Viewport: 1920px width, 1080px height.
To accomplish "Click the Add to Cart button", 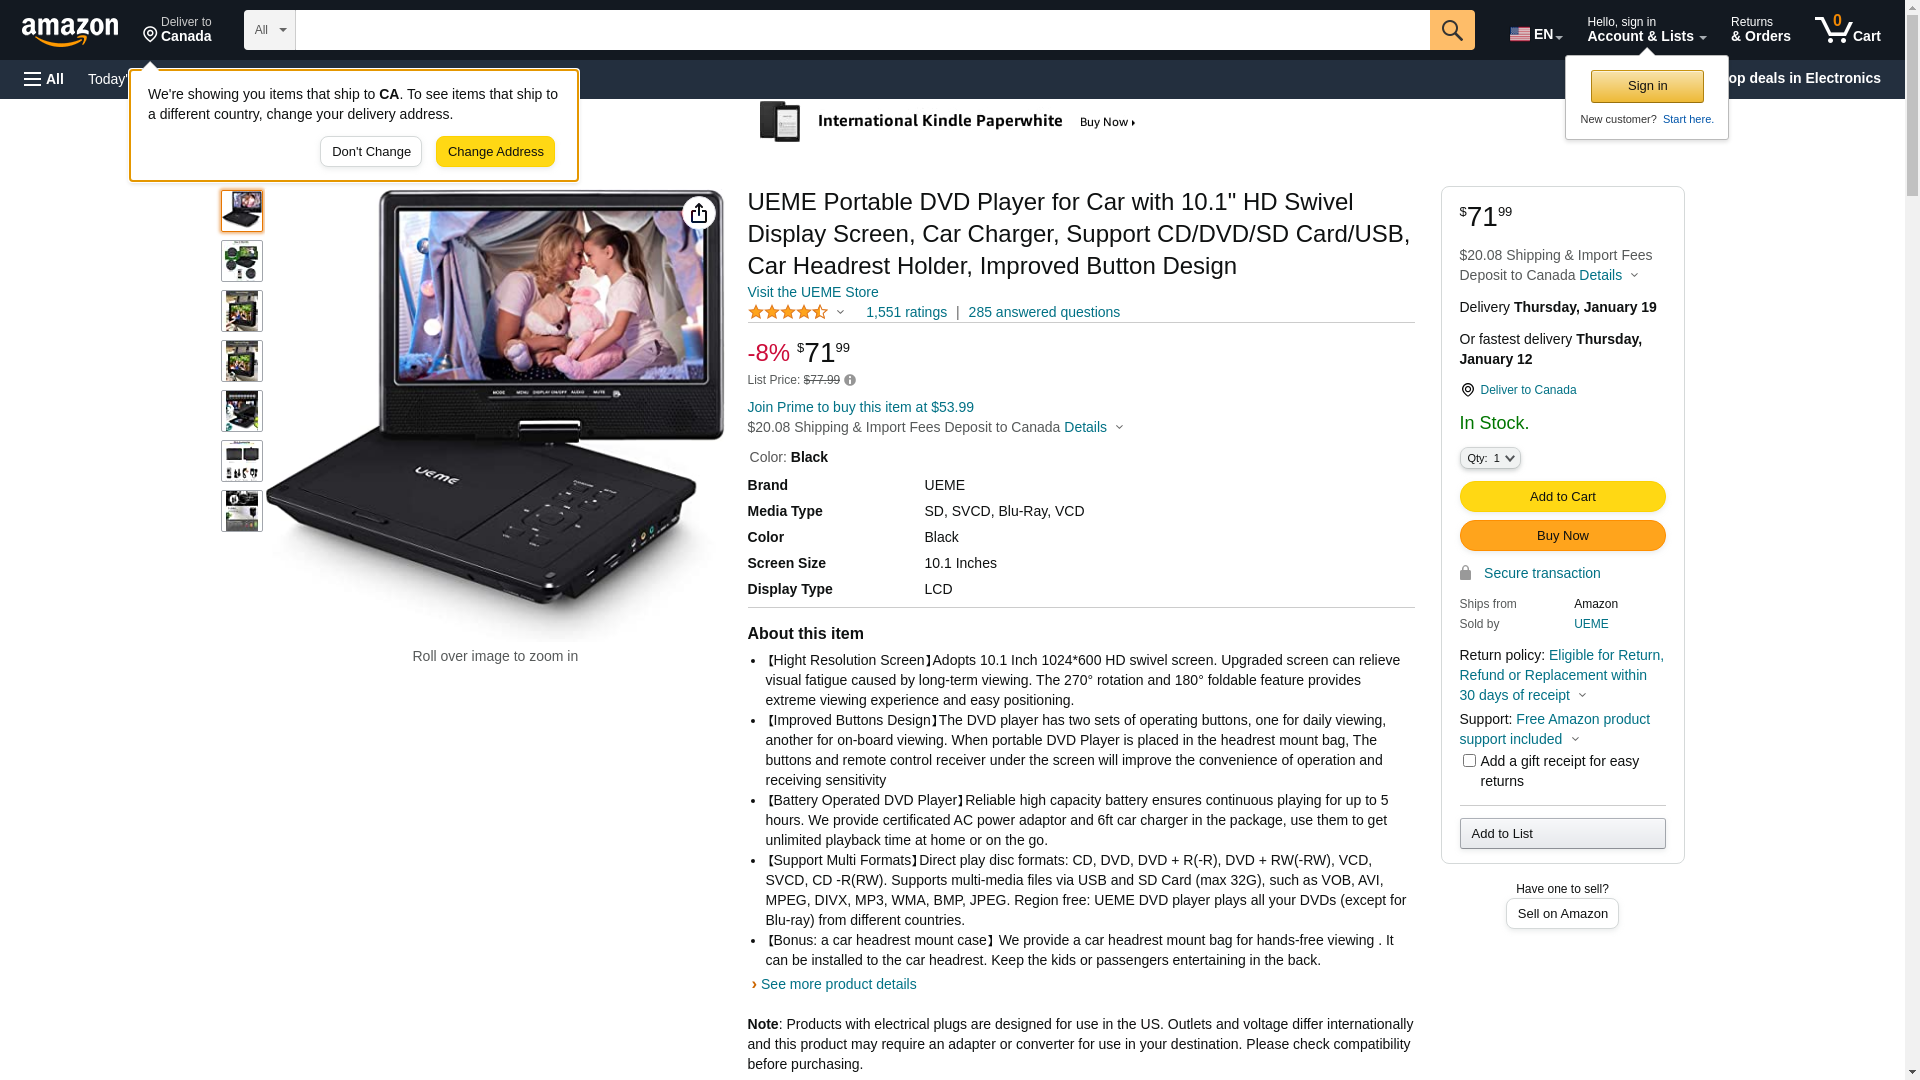I will [1562, 496].
